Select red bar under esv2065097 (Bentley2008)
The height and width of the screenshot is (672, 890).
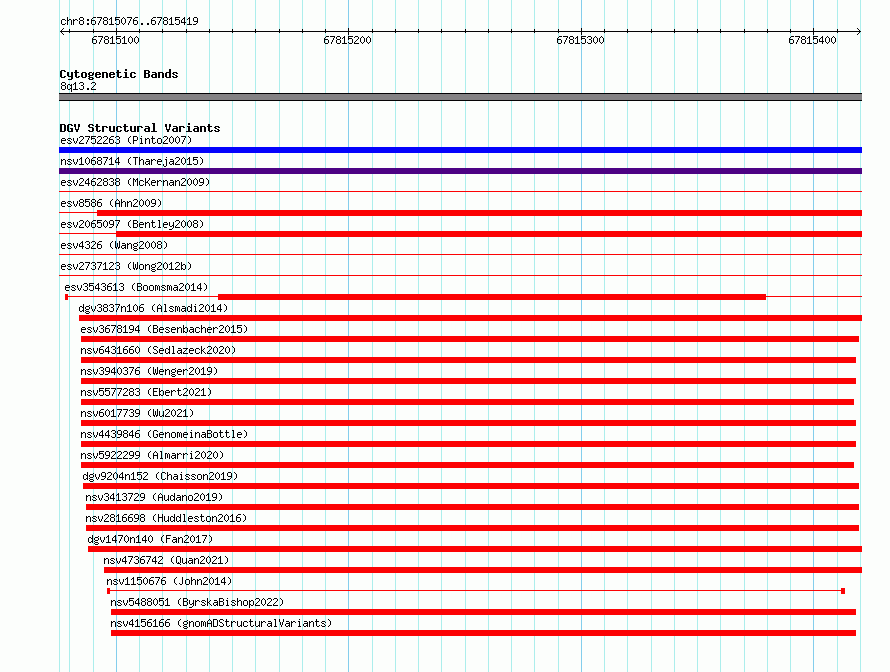[489, 234]
